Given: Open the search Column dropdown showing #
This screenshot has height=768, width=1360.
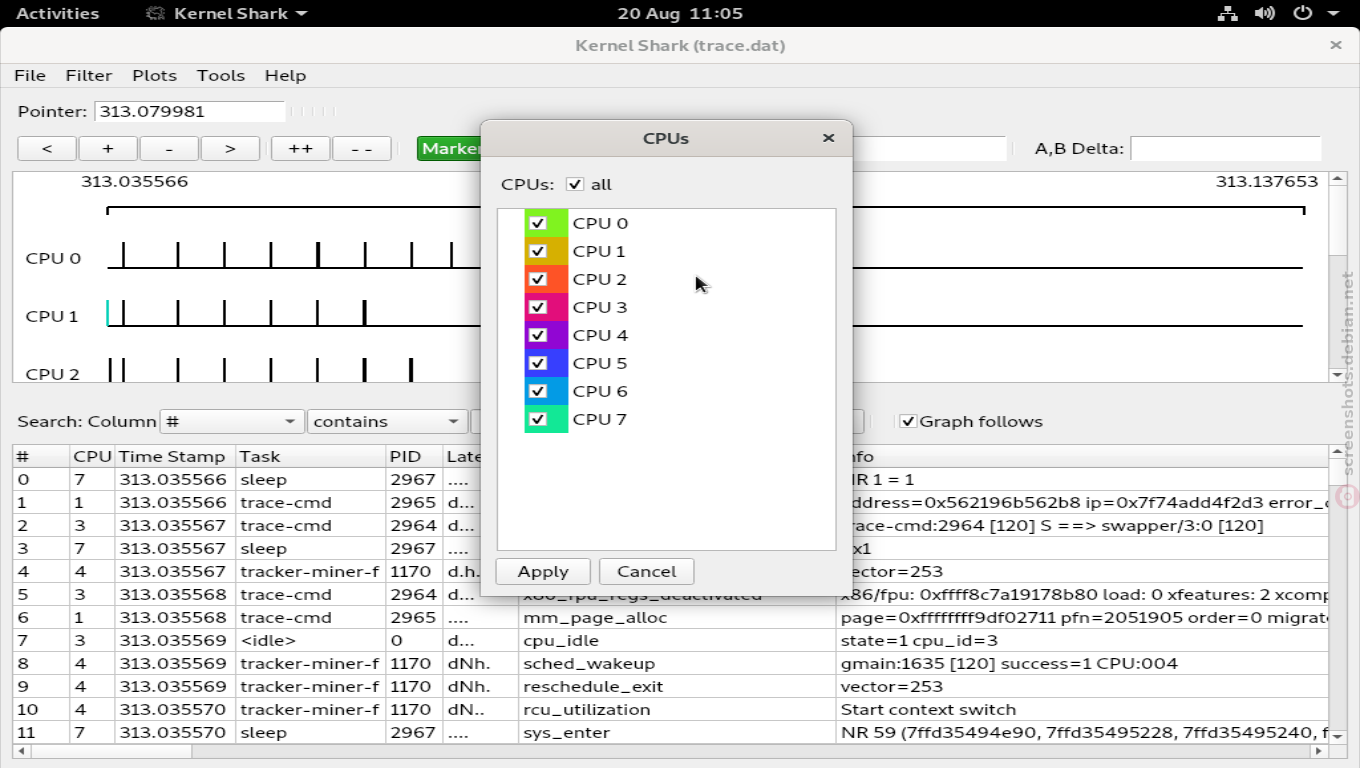Looking at the screenshot, I should [x=232, y=421].
